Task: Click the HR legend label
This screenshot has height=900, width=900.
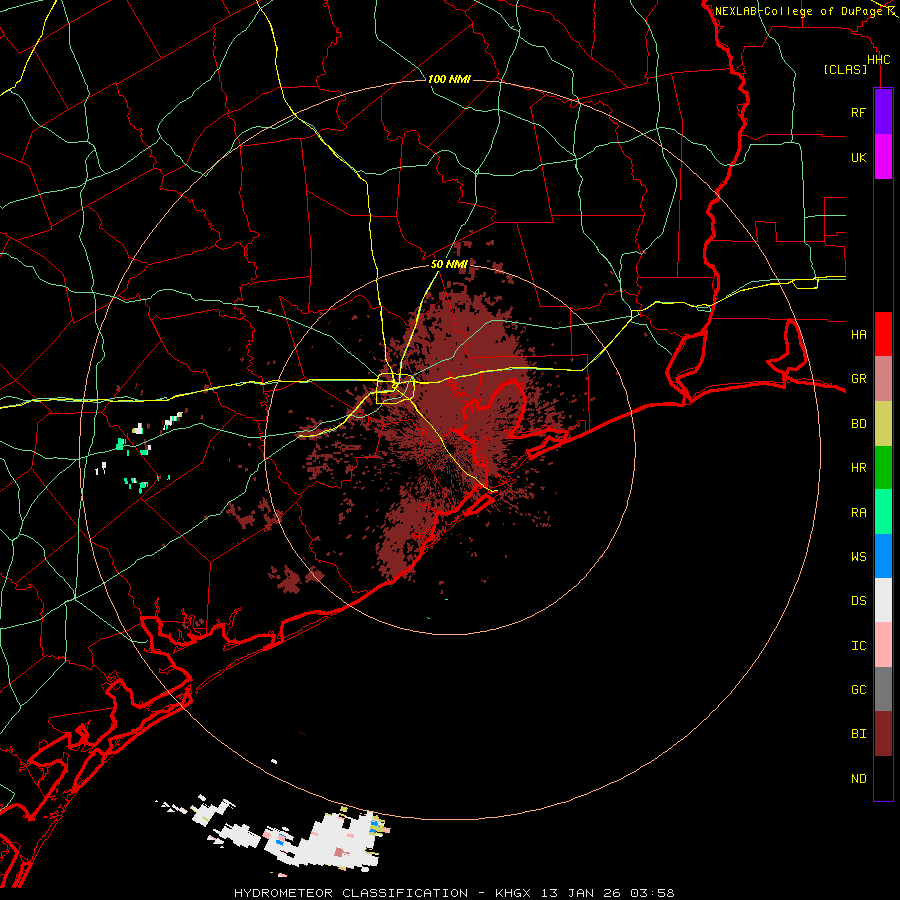Action: pos(858,468)
